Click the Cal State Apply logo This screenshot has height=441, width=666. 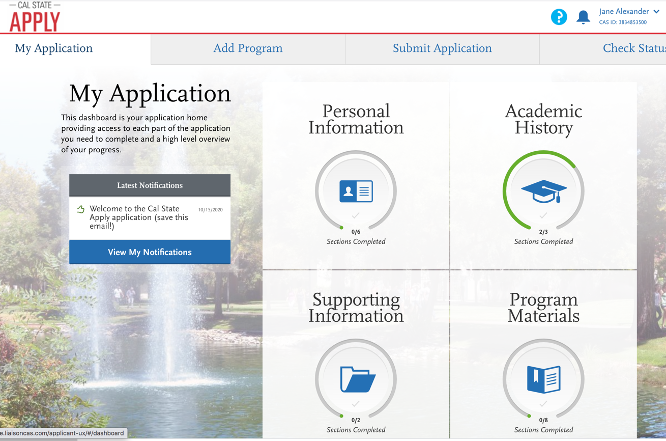pos(35,17)
